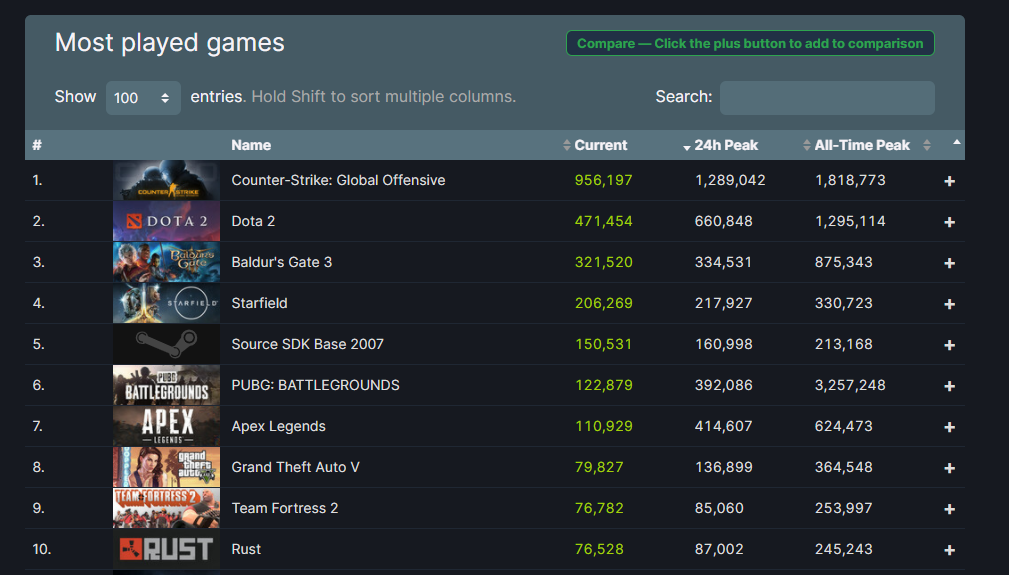Sort by 24h Peak column header

coord(726,145)
